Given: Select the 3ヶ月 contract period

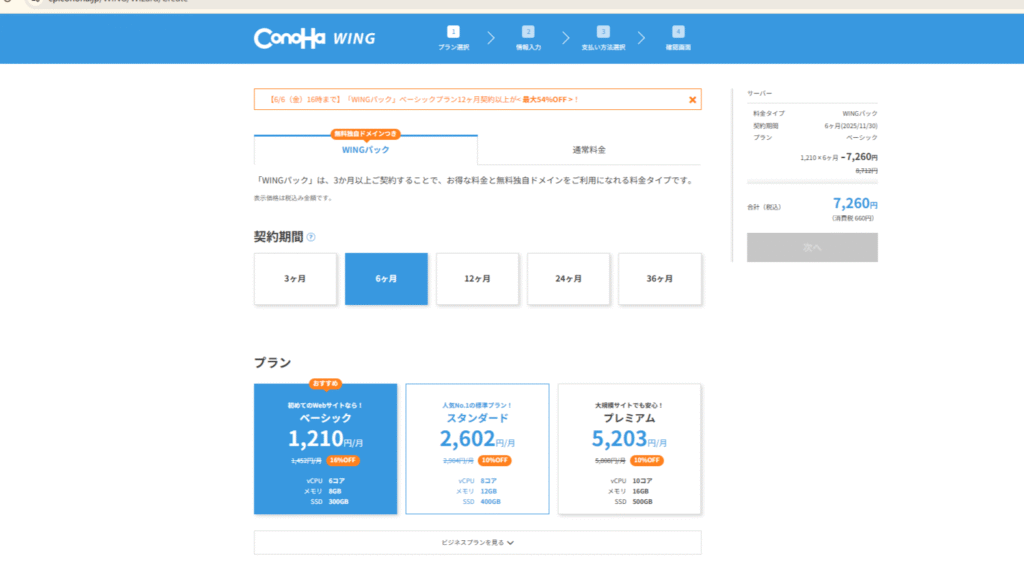Looking at the screenshot, I should click(x=295, y=279).
